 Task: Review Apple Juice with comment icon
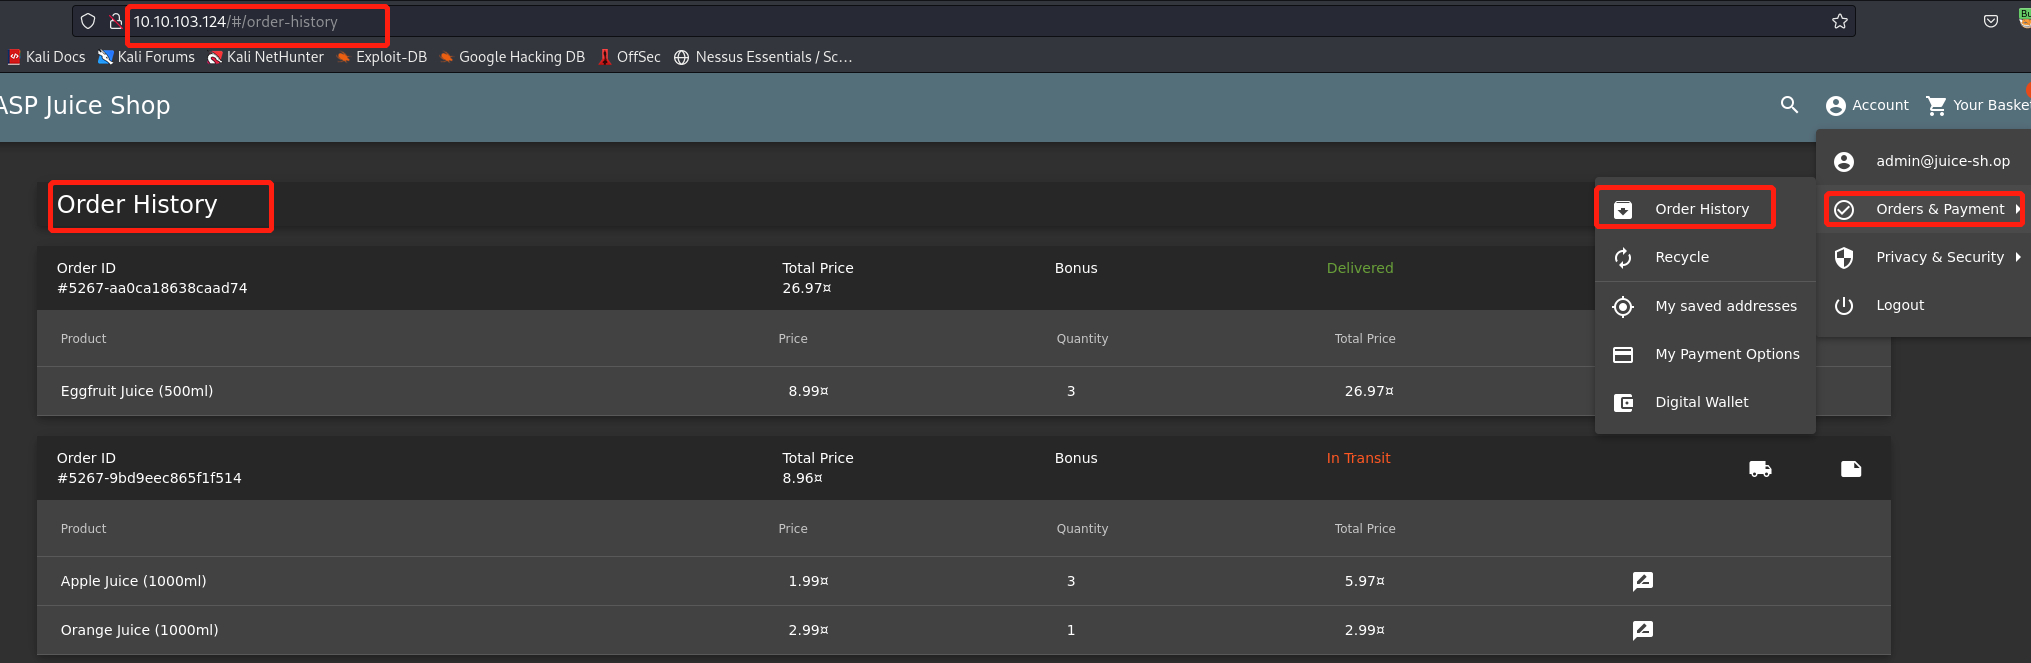[1642, 581]
